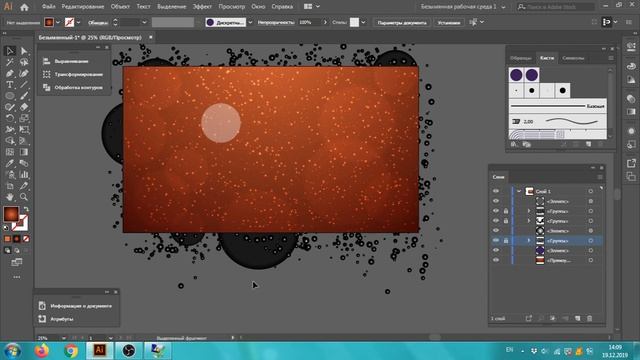The image size is (640, 360).
Task: Open the Стиль style dropdown
Action: click(x=363, y=22)
